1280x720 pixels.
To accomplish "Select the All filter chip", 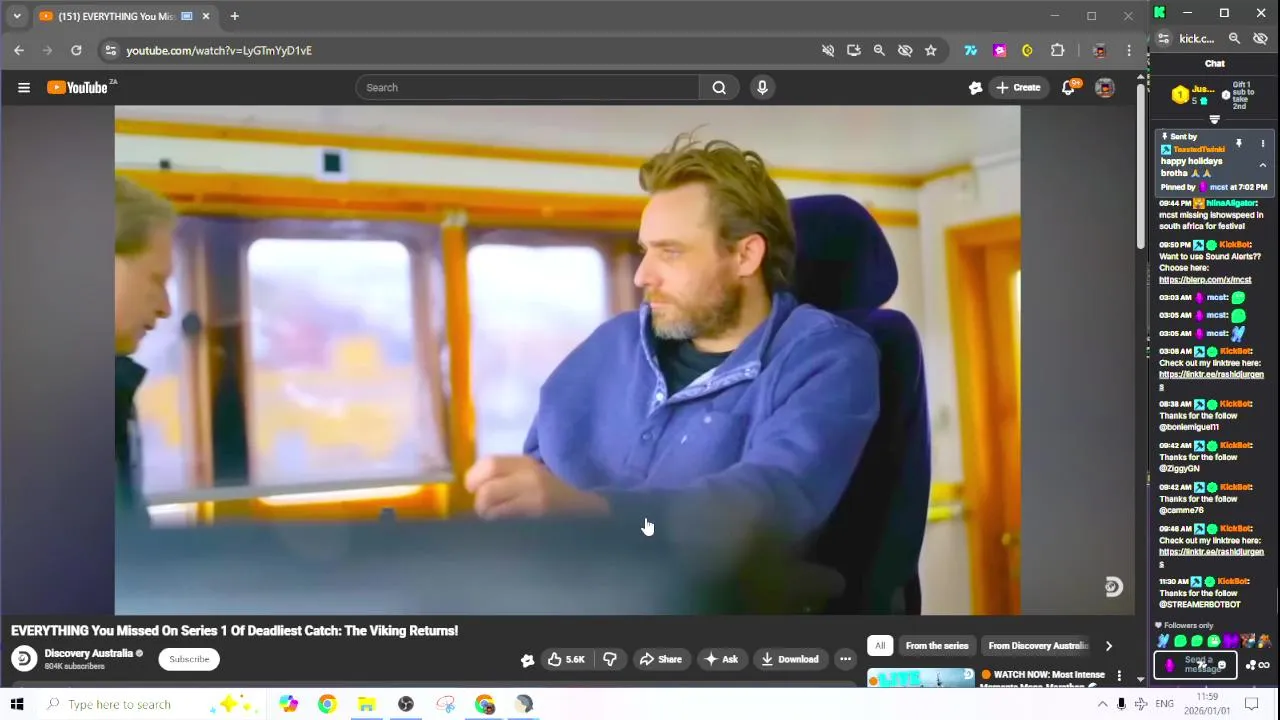I will point(880,646).
